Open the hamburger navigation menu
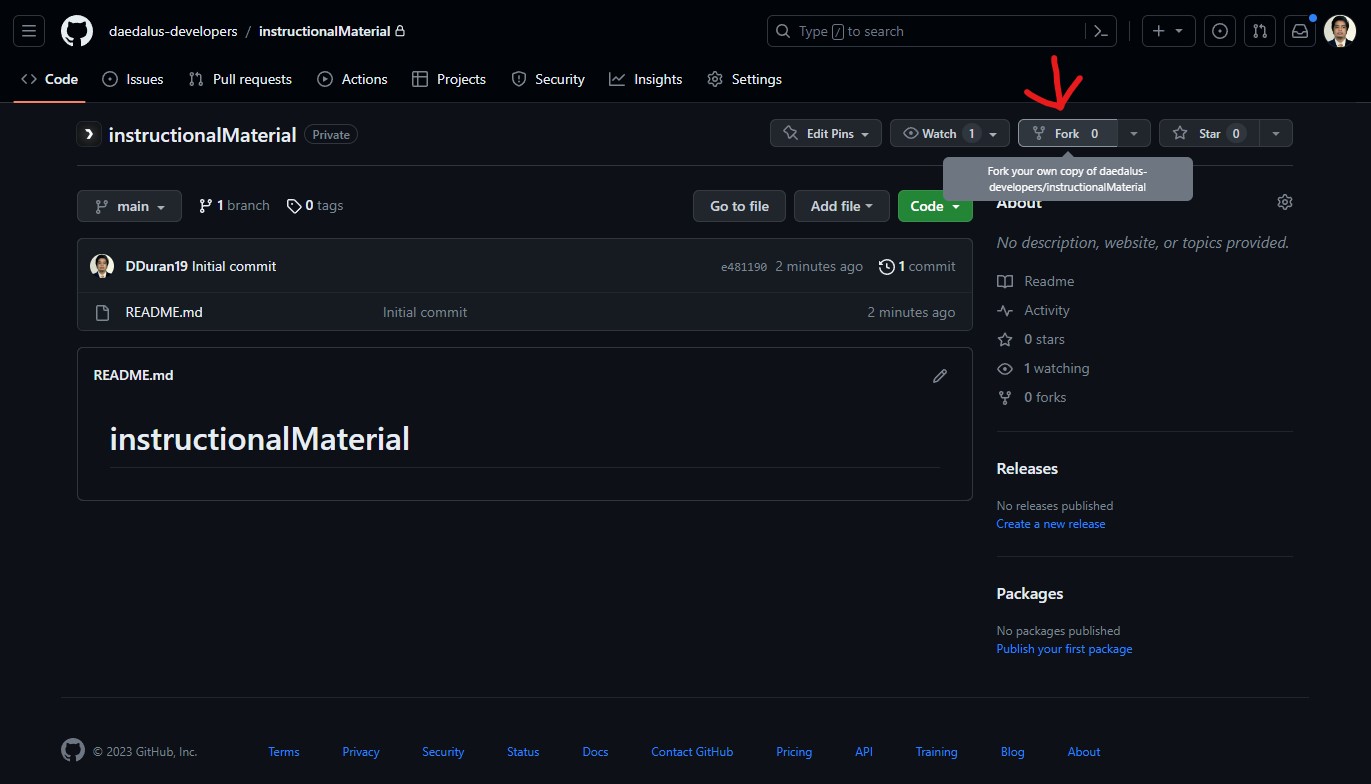This screenshot has height=784, width=1371. click(28, 31)
